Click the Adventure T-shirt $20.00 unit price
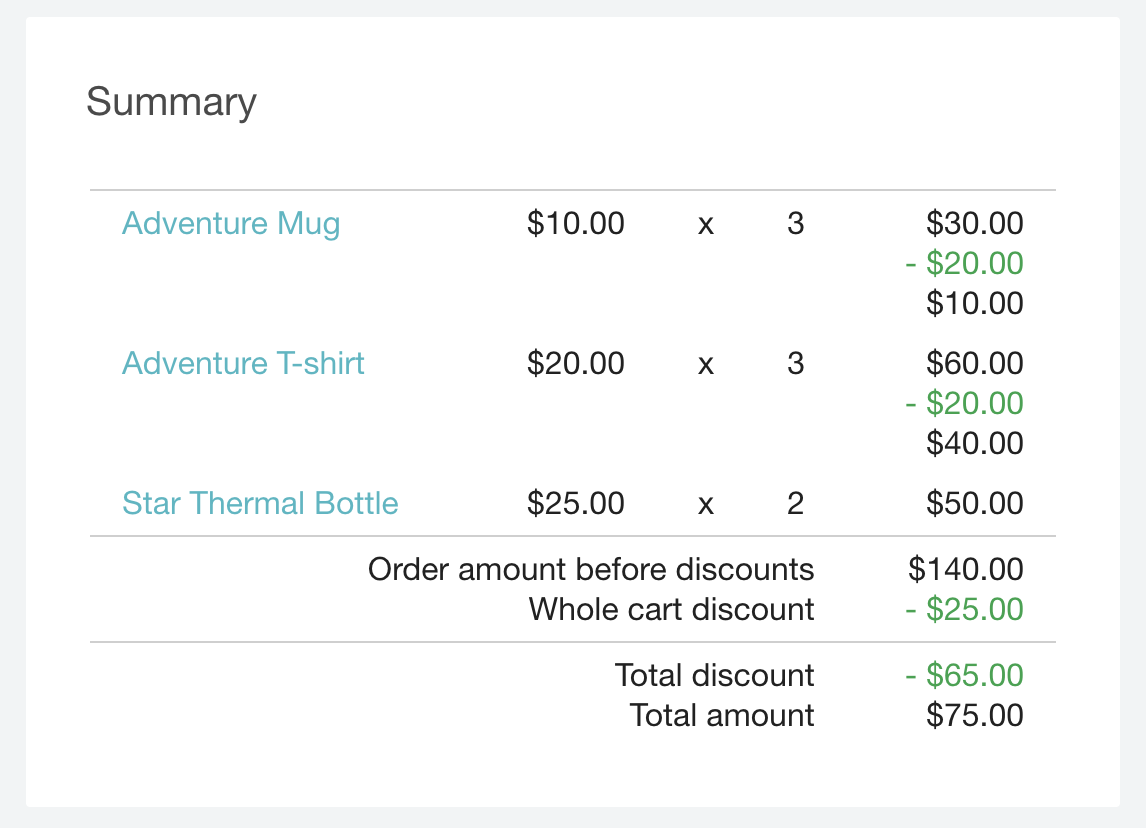Screen dimensions: 1146x828 [x=575, y=363]
